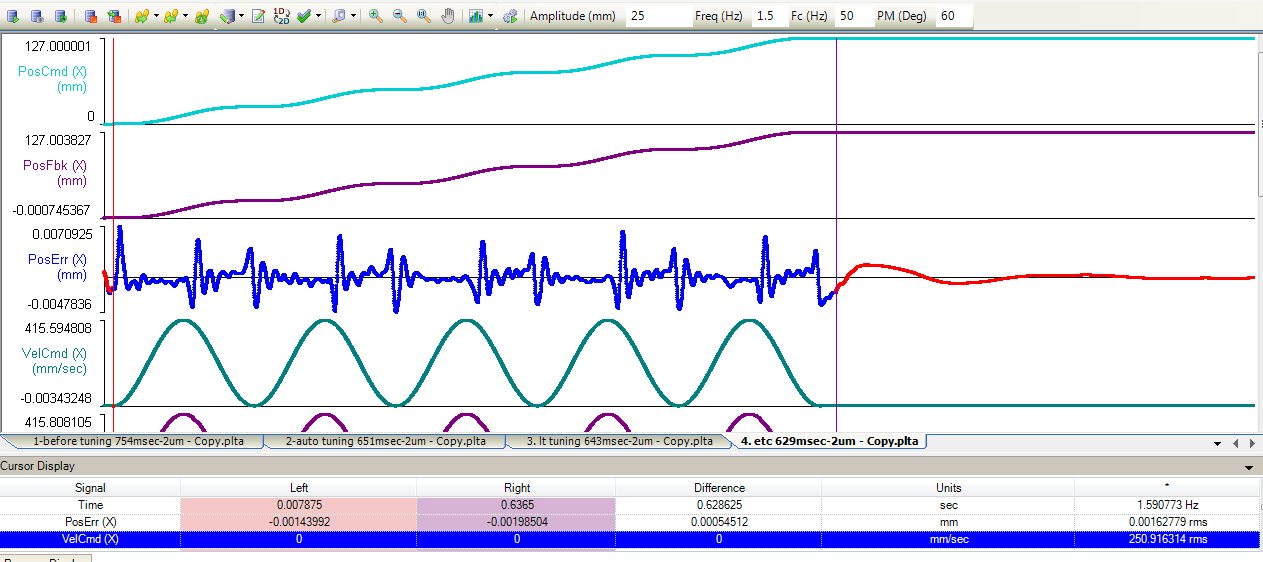The width and height of the screenshot is (1263, 562).
Task: Click the Right column header
Action: click(516, 488)
